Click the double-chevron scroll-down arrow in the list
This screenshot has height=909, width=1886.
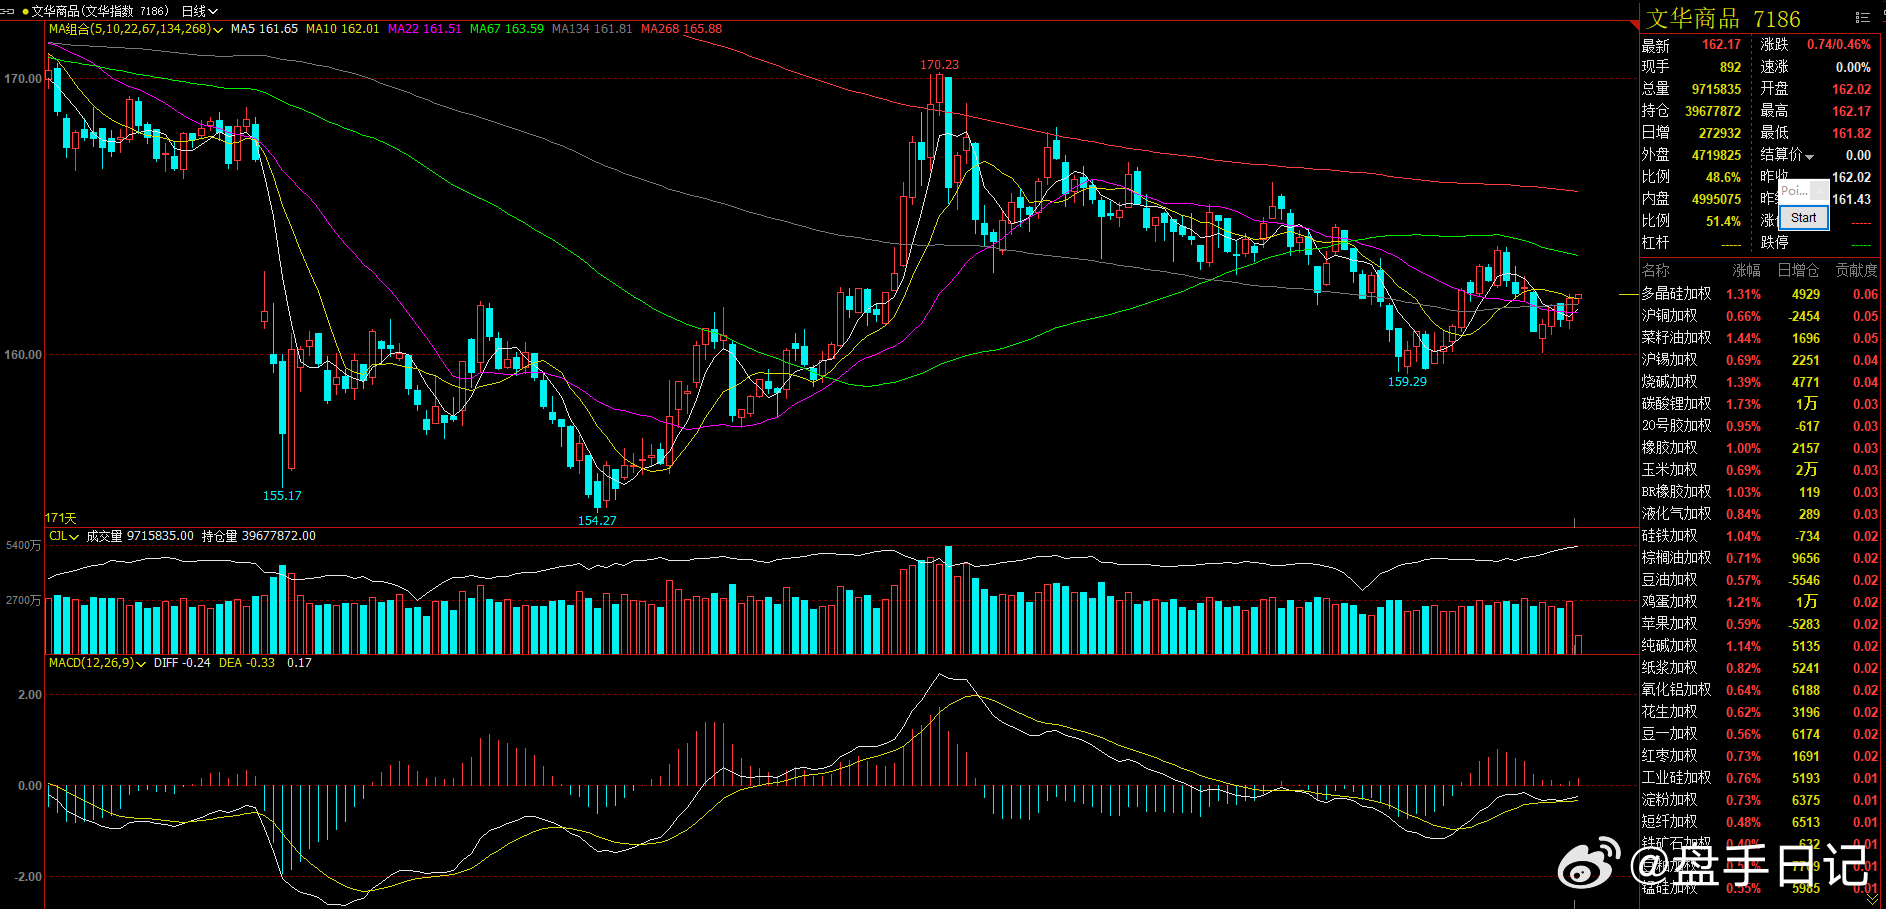1872,899
